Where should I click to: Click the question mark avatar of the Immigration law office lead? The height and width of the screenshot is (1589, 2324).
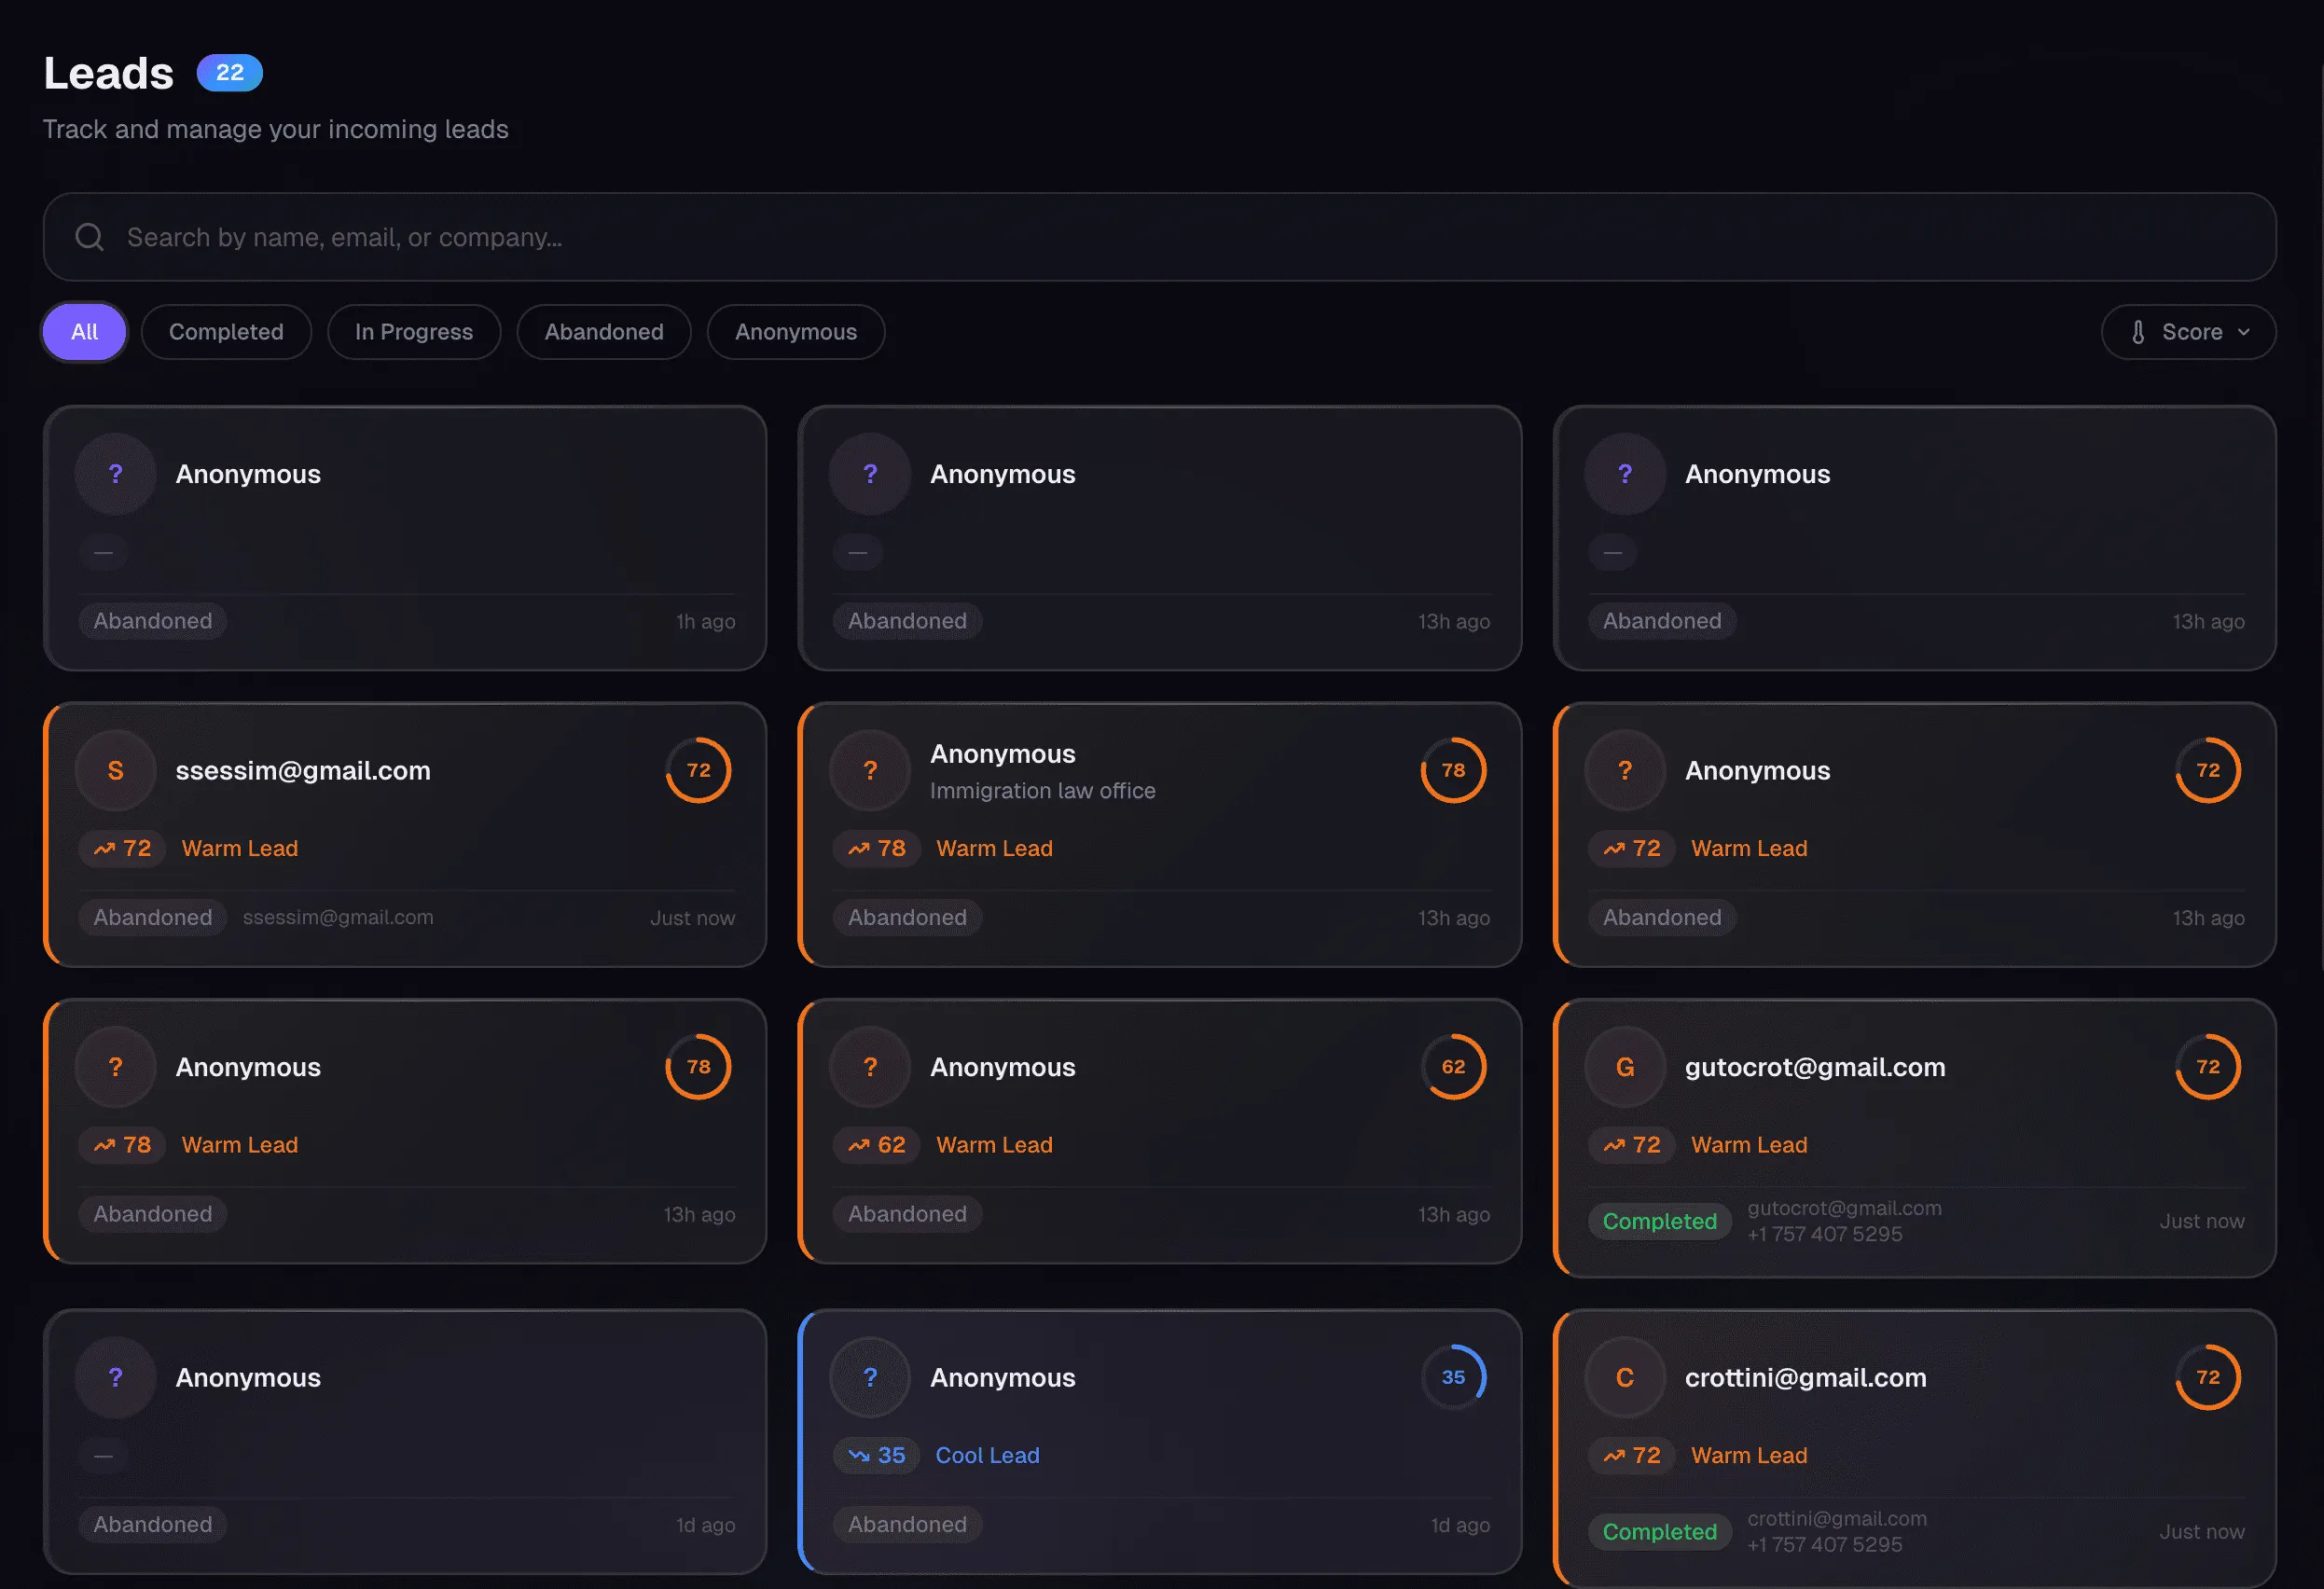point(869,770)
